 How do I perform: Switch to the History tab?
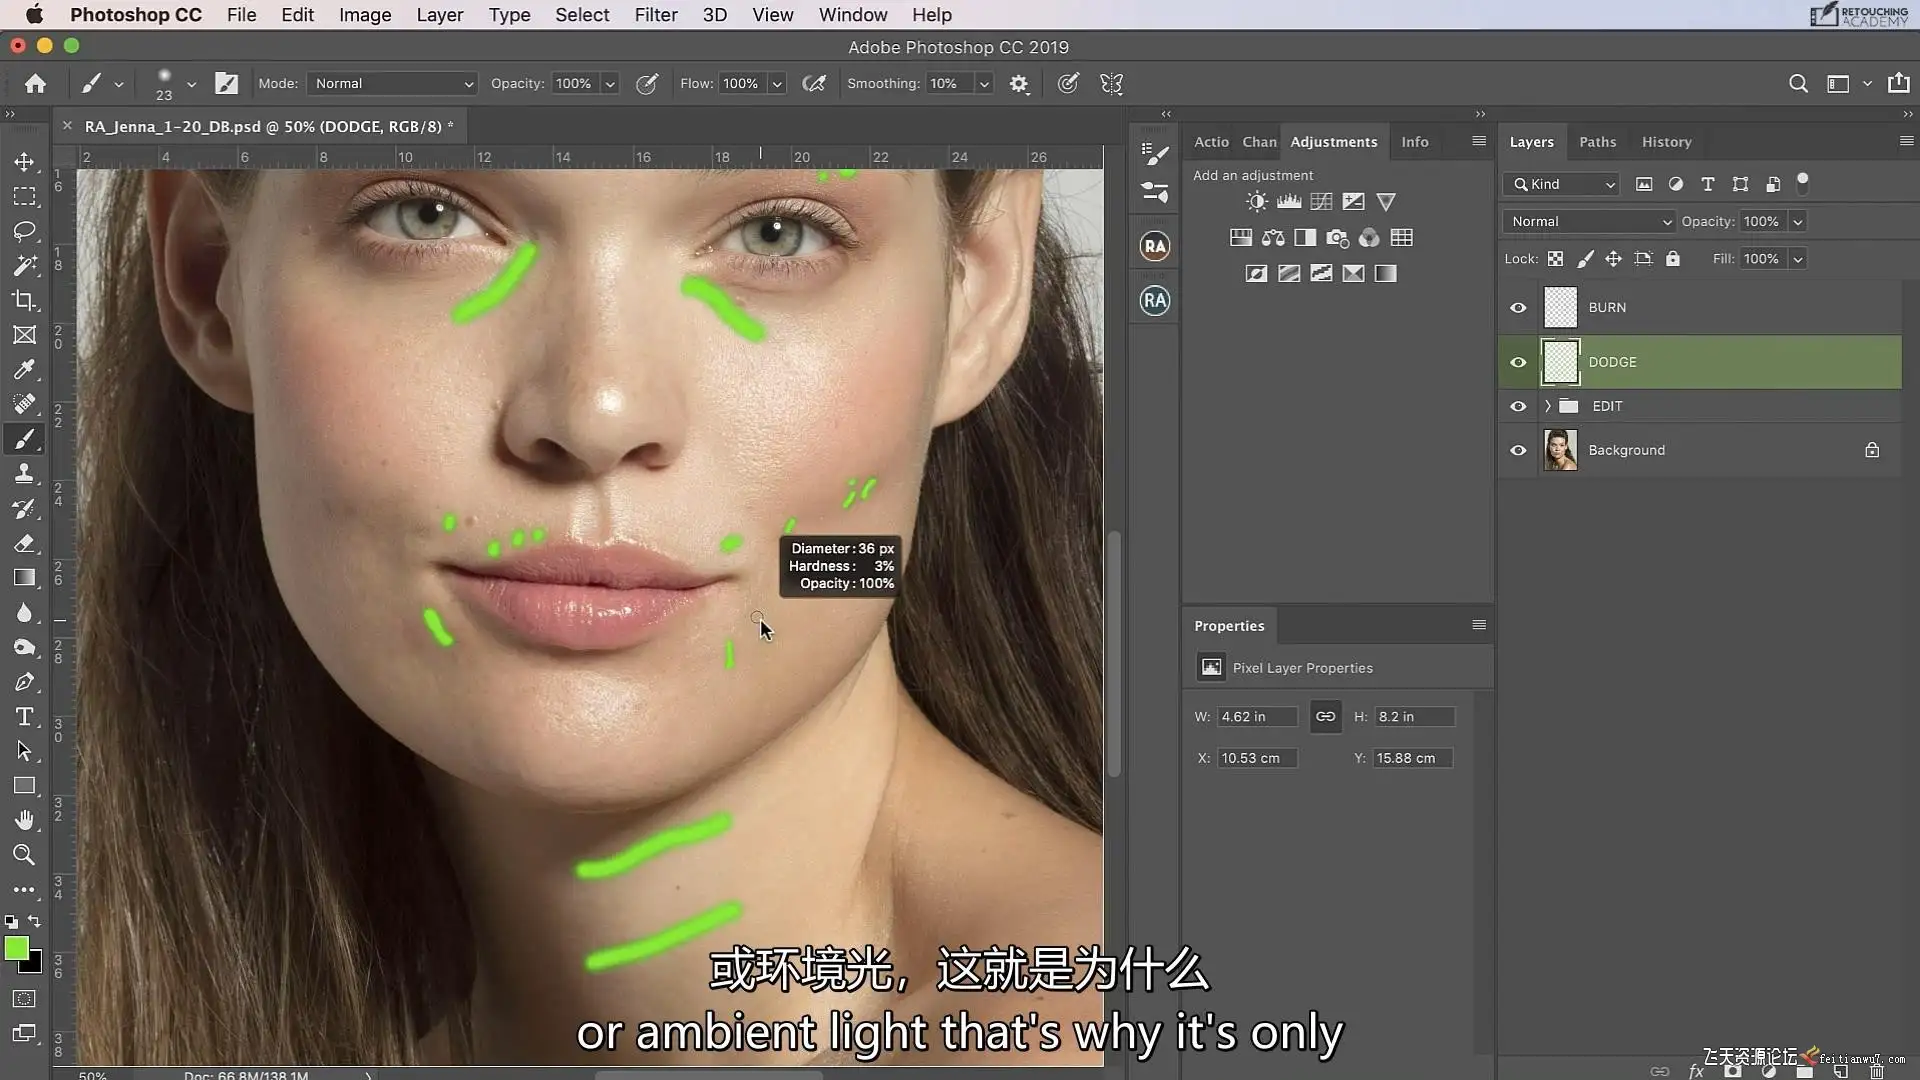1666,142
